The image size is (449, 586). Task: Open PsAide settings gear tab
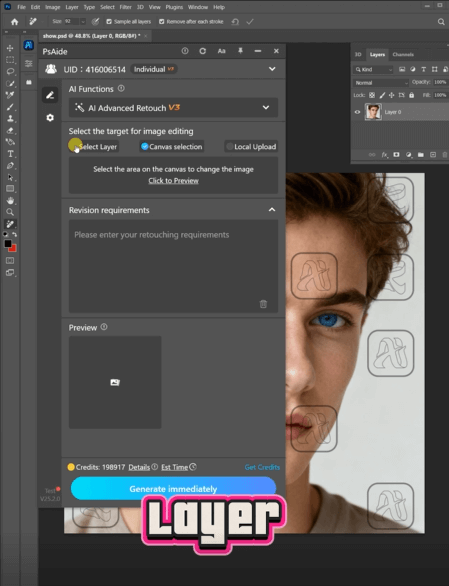point(50,118)
